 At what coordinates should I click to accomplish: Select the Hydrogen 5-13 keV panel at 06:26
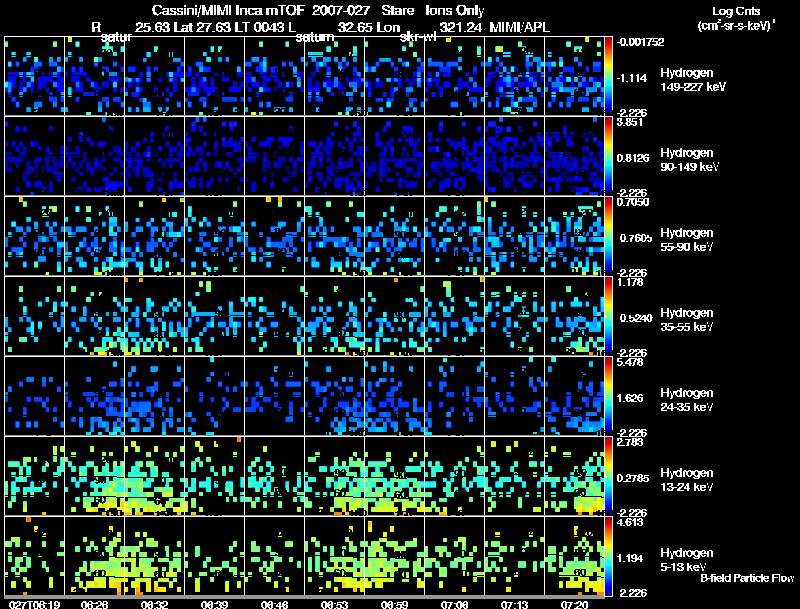(94, 556)
